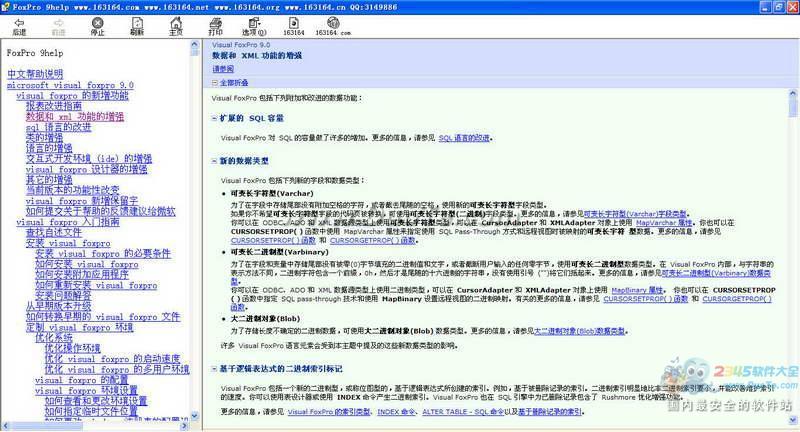The height and width of the screenshot is (432, 800).
Task: Open visual foxpro 新增保留字 entry
Action: point(82,201)
